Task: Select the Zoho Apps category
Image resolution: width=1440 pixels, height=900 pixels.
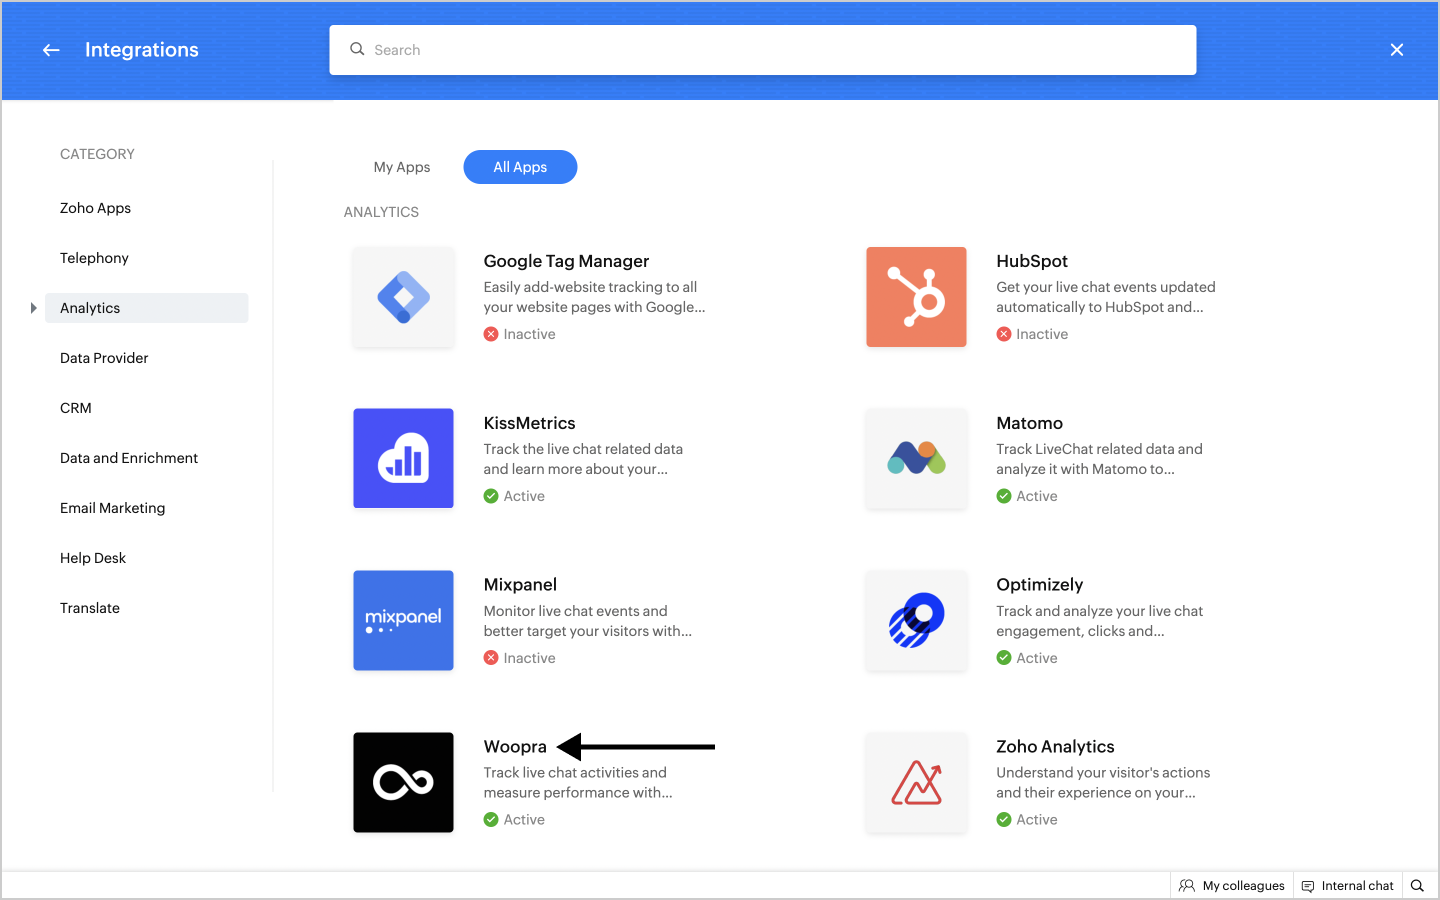Action: point(95,208)
